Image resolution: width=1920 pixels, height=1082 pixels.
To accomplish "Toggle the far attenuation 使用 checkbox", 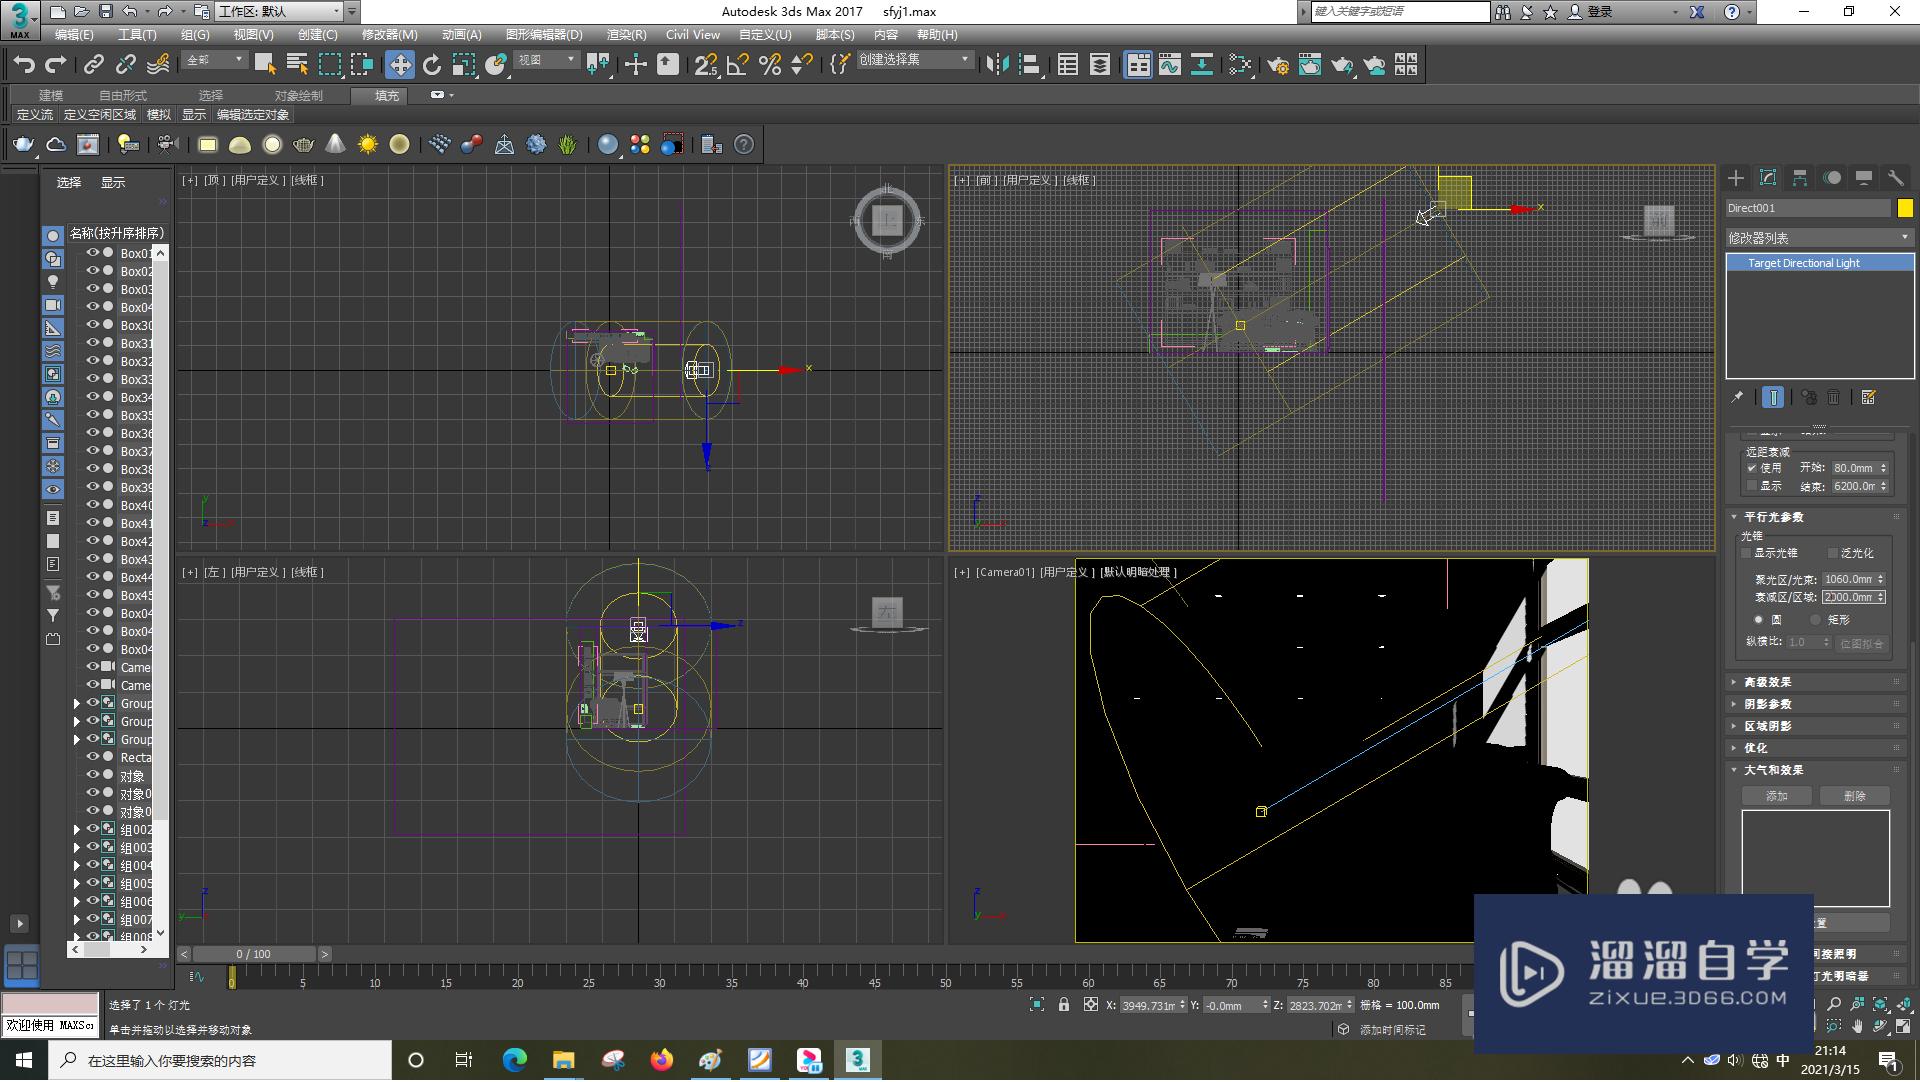I will point(1752,468).
